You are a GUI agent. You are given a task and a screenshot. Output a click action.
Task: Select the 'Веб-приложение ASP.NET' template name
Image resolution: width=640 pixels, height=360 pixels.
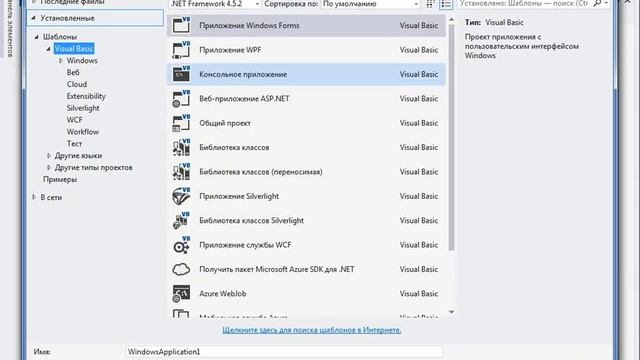tap(244, 99)
